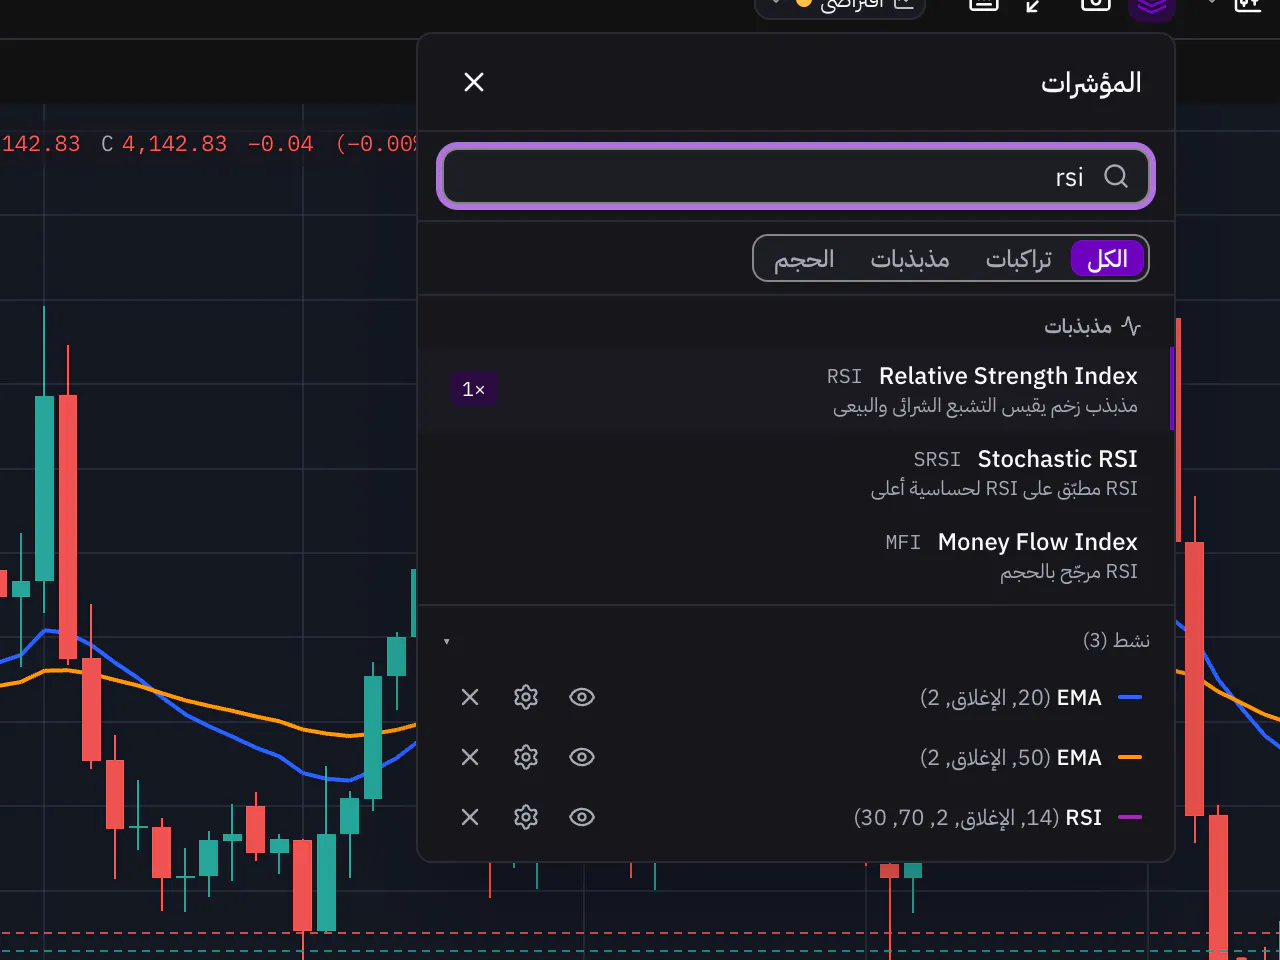Remove the EMA 50 indicator
The height and width of the screenshot is (960, 1280).
(x=470, y=757)
